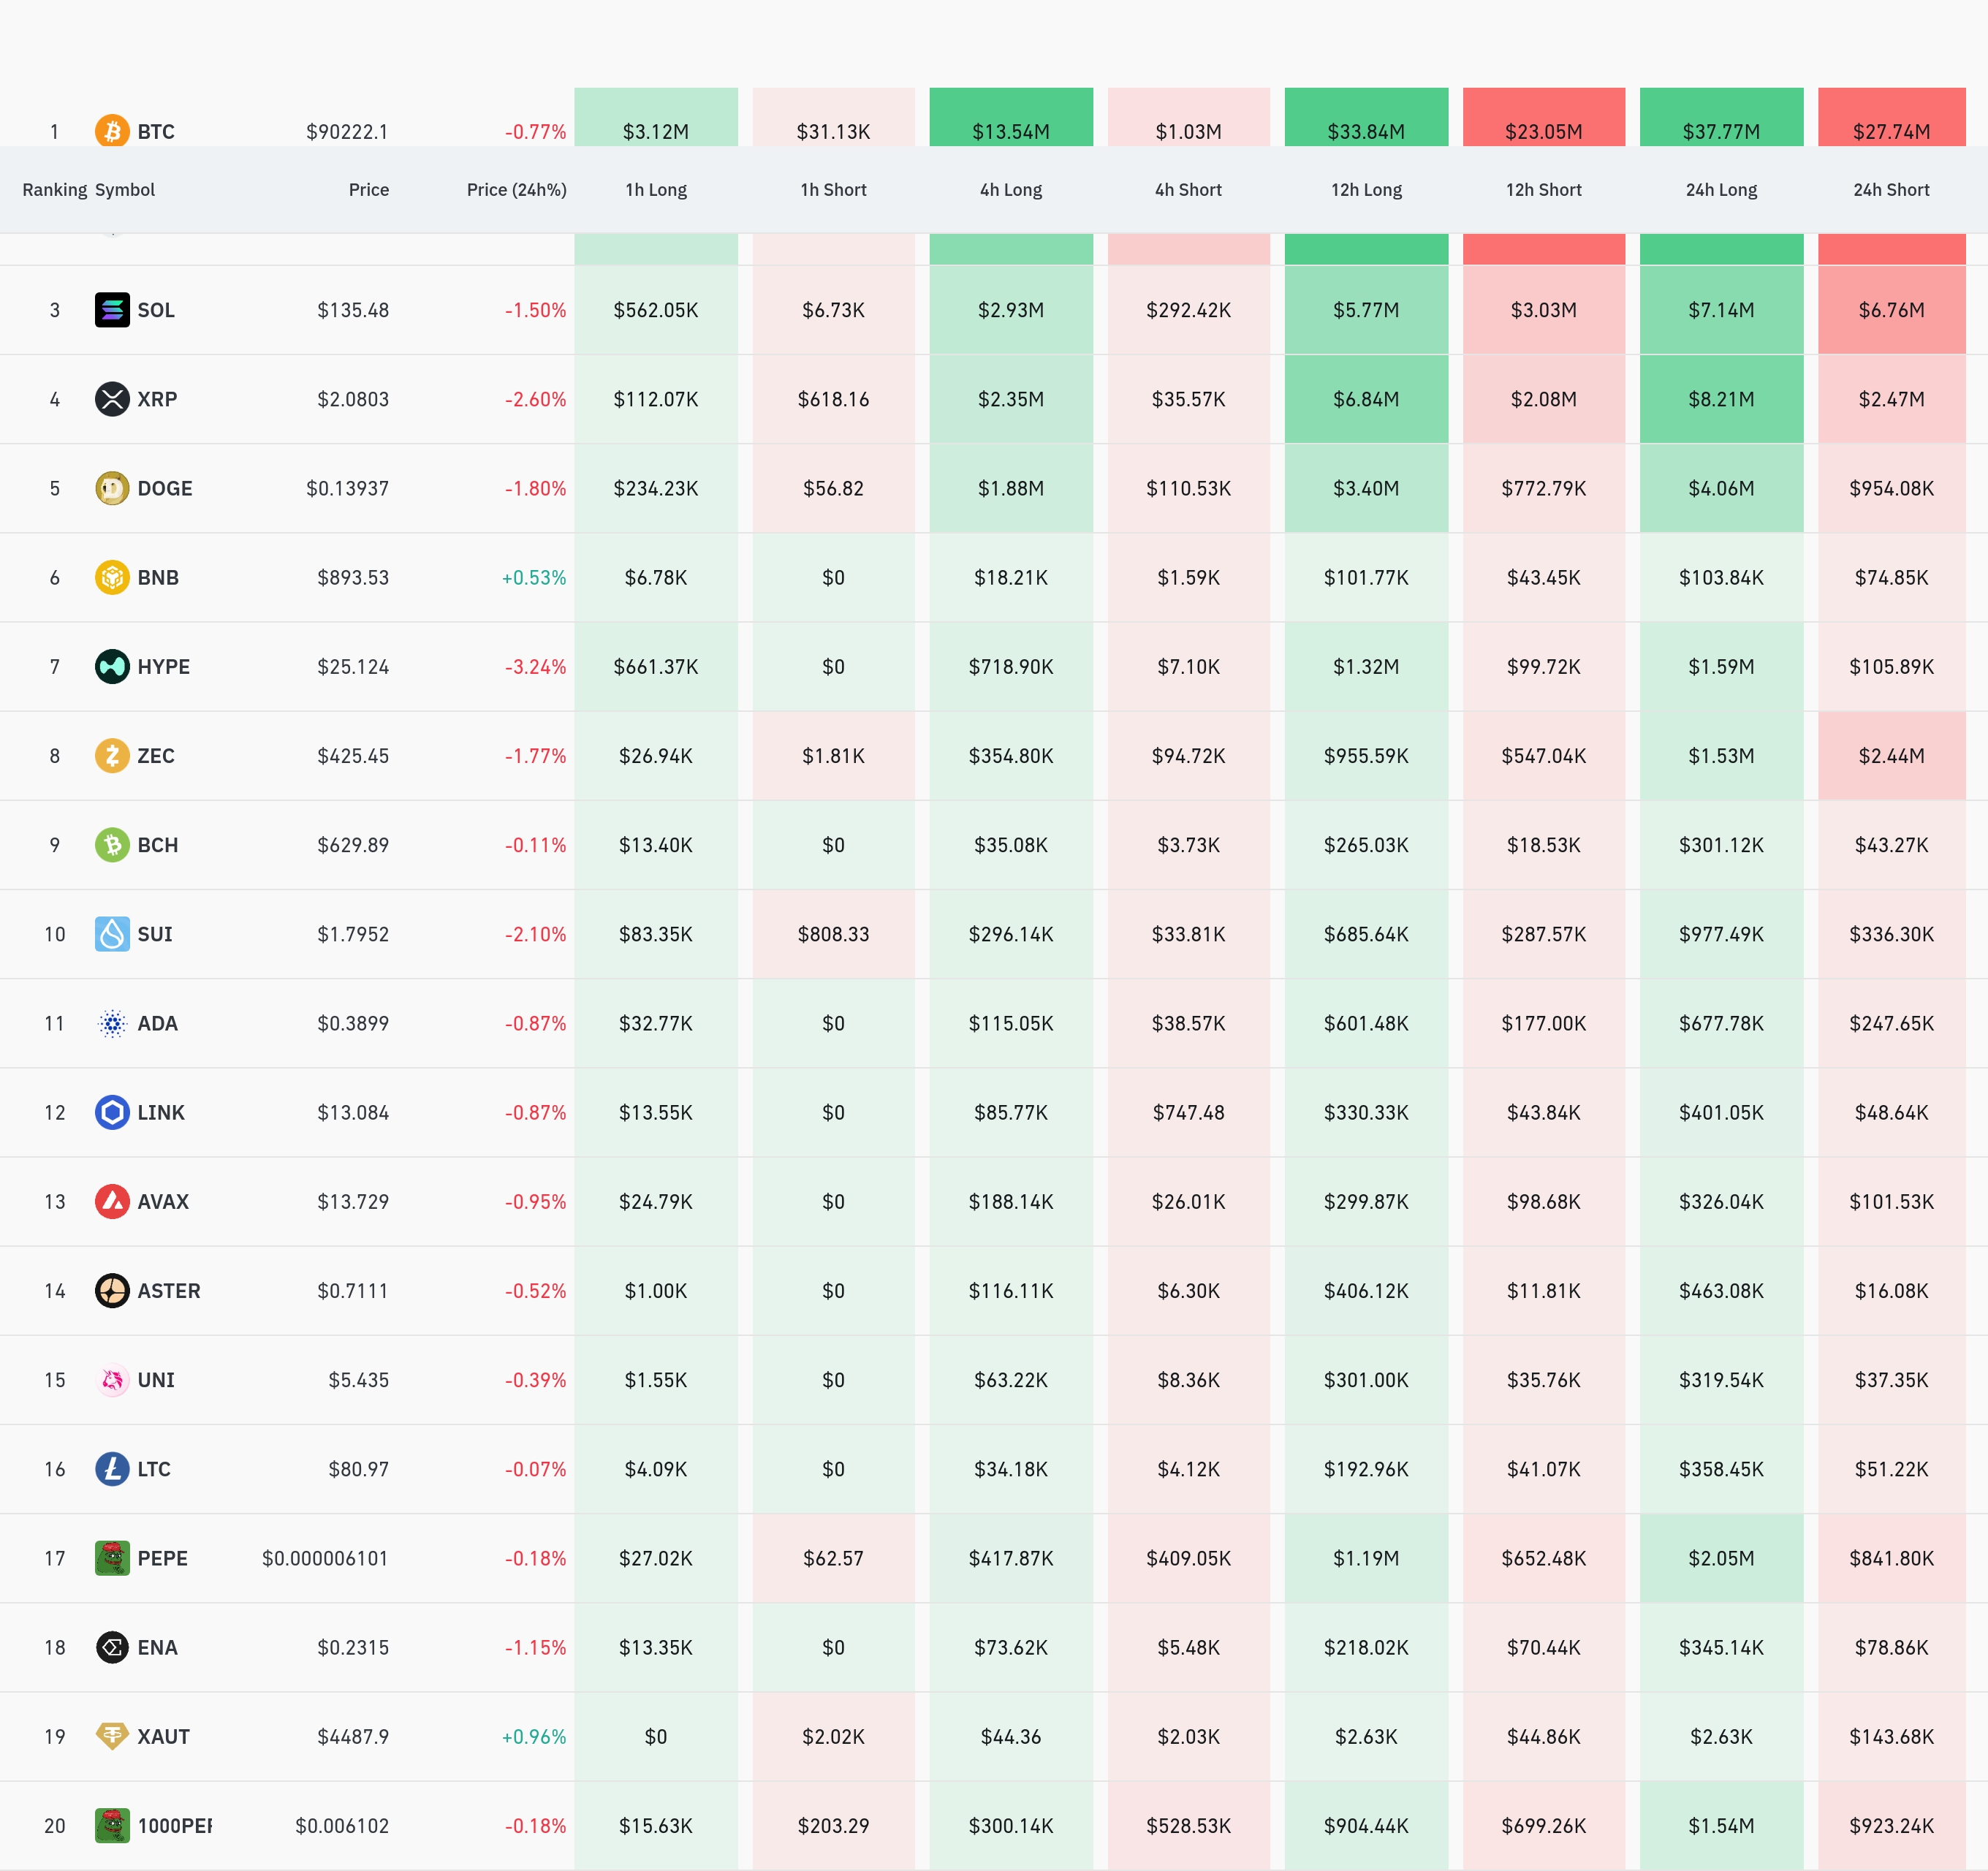This screenshot has height=1871, width=1988.
Task: Click the XAUT gold icon
Action: [x=112, y=1736]
